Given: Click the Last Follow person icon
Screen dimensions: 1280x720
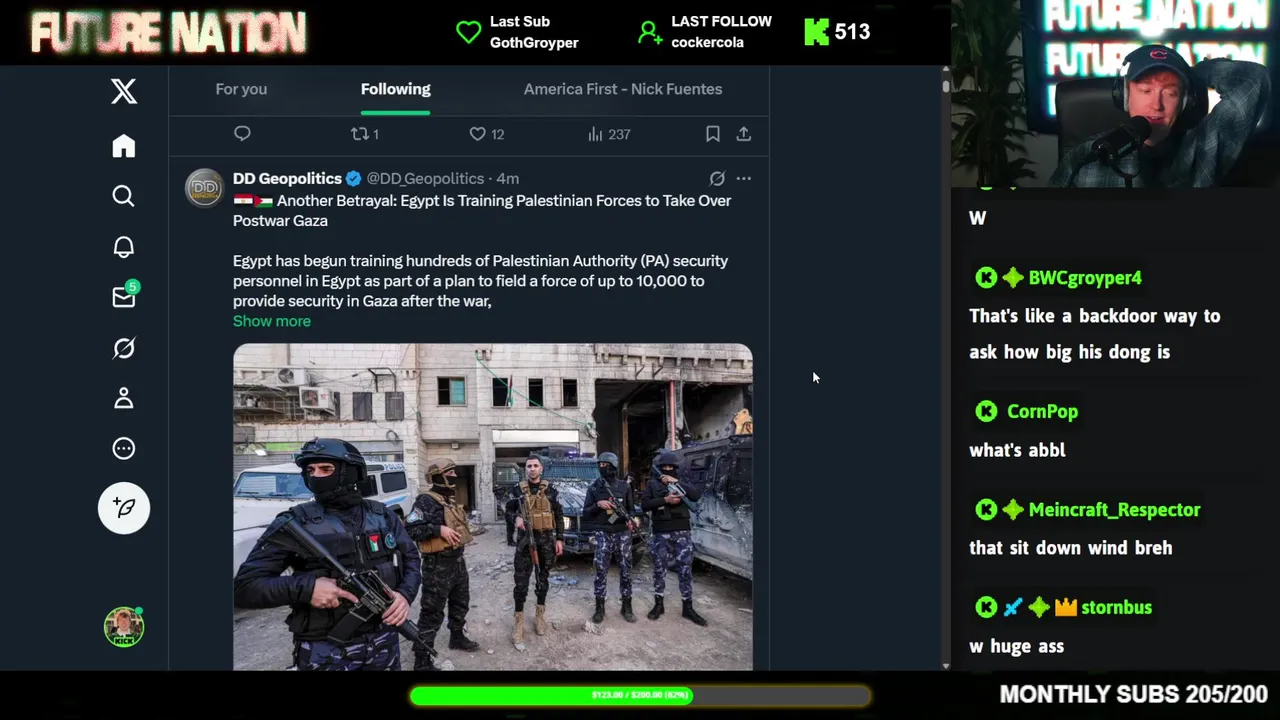Looking at the screenshot, I should pos(650,33).
